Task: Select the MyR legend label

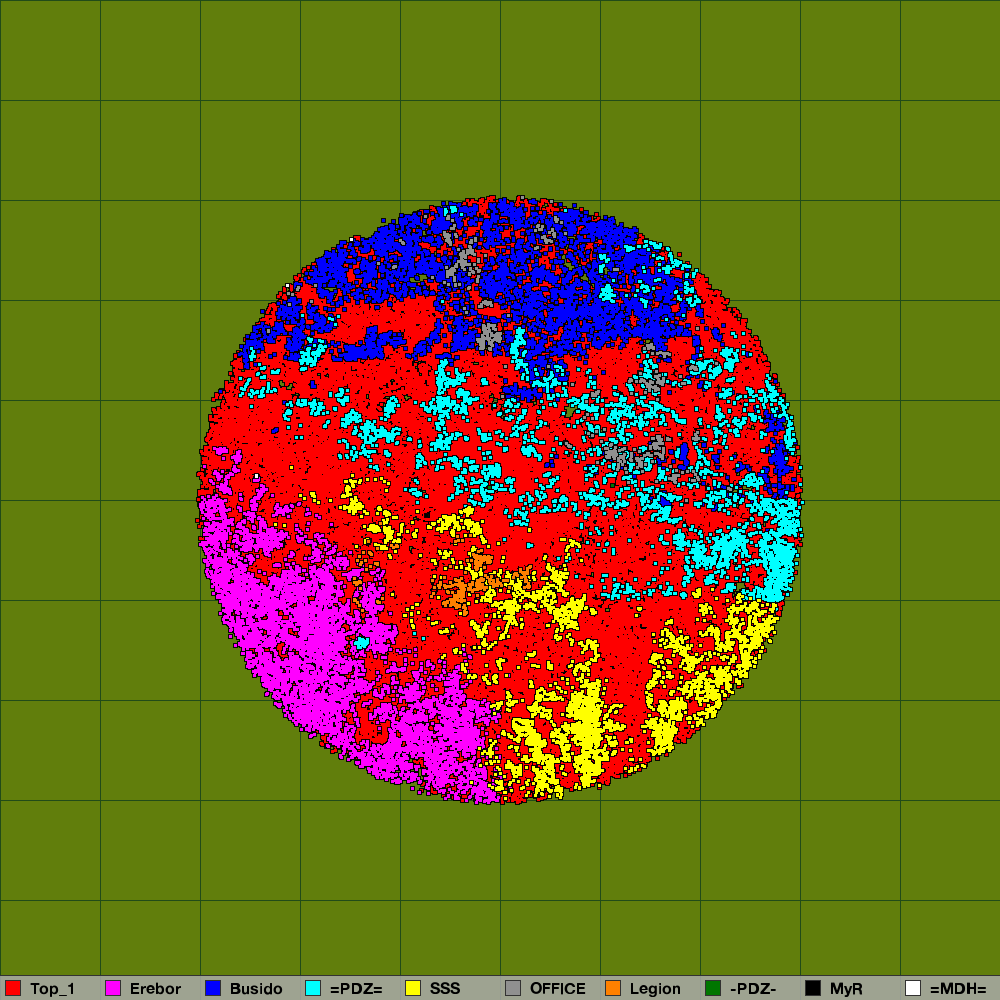Action: 846,989
